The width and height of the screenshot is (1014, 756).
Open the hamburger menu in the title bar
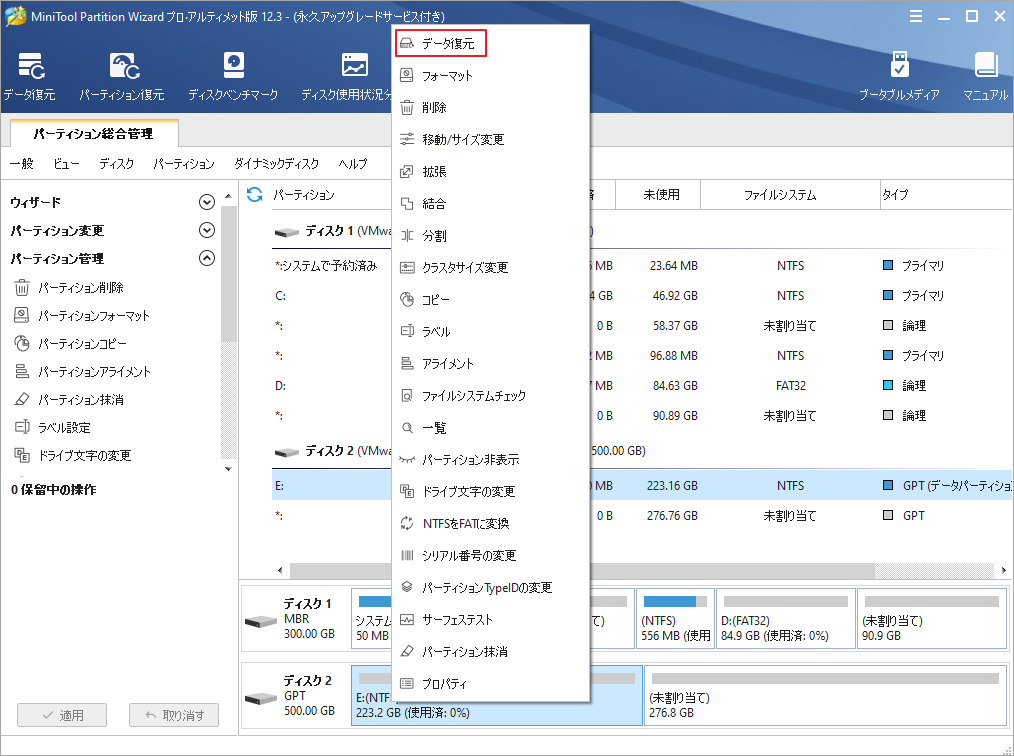click(916, 16)
